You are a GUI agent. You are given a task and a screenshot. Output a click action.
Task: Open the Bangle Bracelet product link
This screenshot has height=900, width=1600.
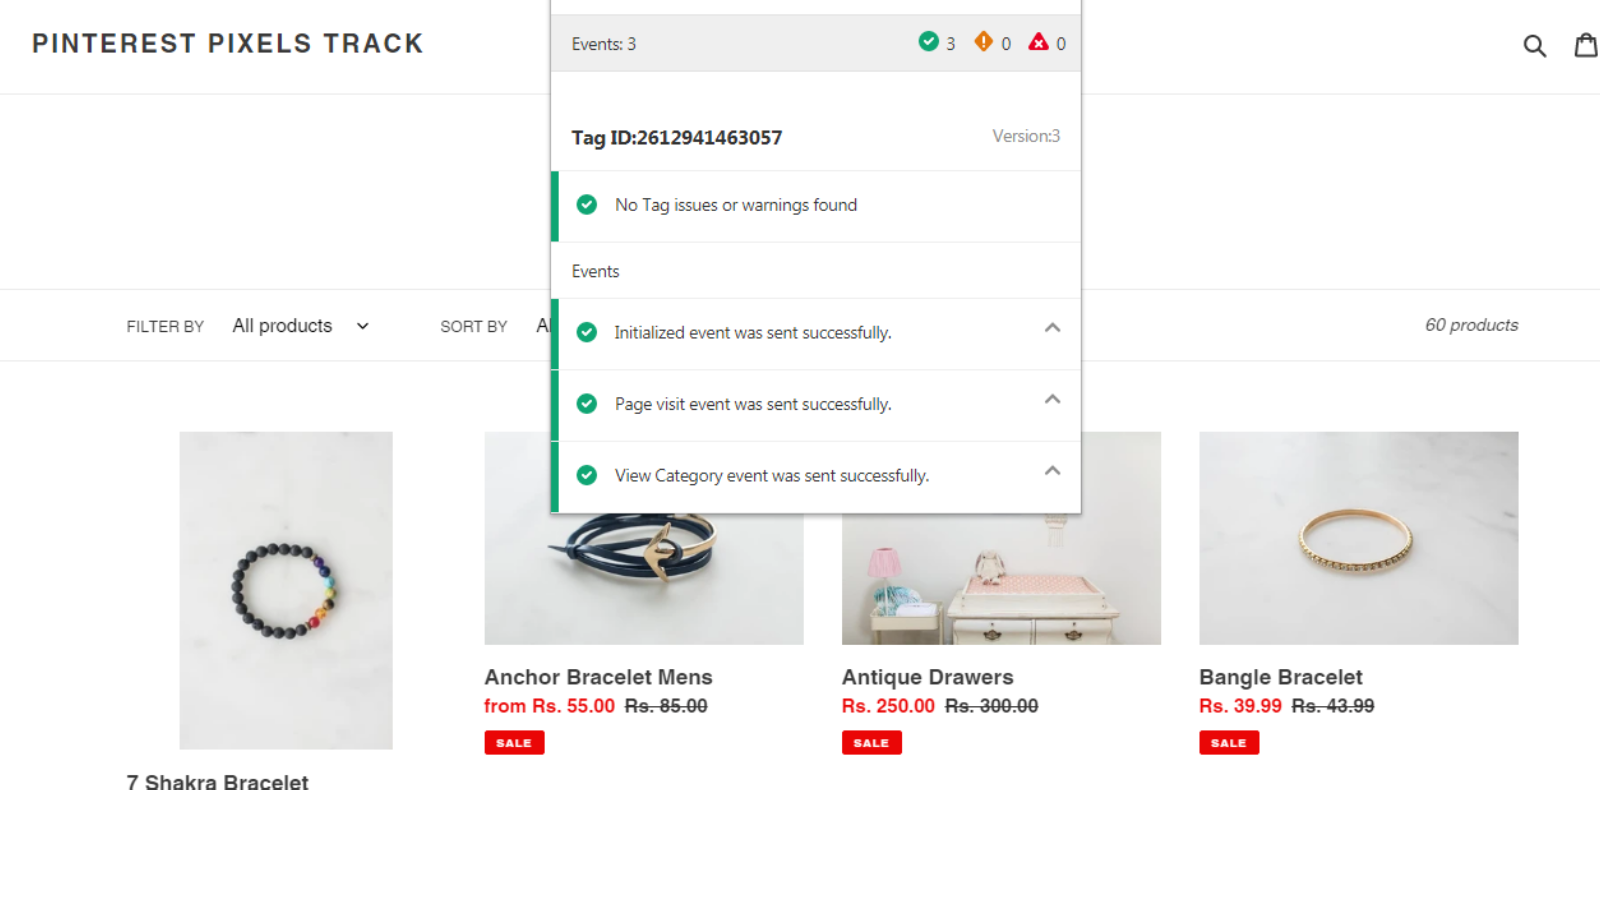click(1280, 677)
